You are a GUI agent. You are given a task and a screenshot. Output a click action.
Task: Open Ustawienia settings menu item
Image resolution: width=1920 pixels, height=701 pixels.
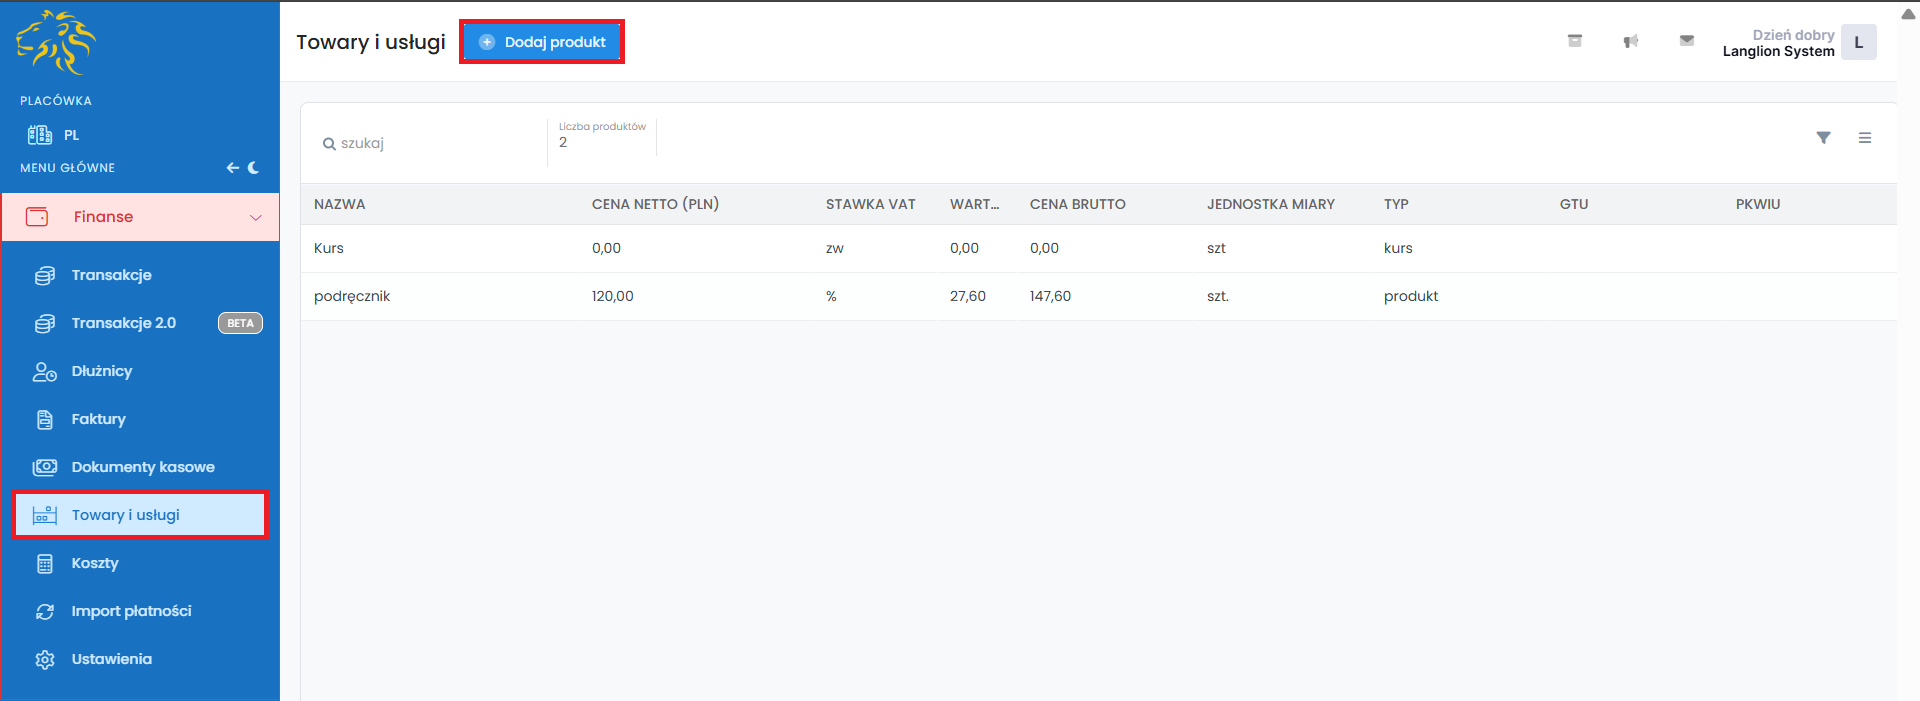point(111,659)
